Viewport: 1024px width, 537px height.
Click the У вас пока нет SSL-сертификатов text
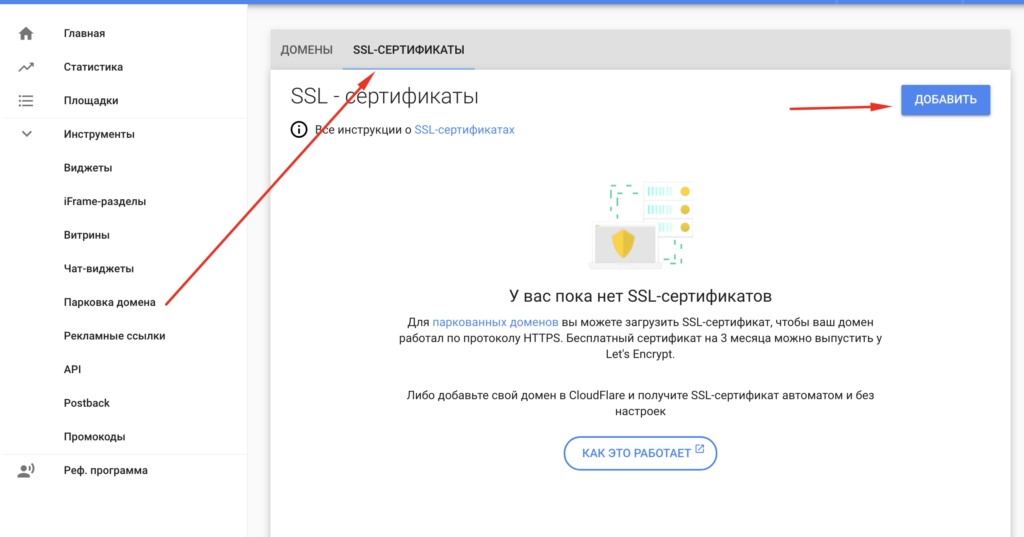point(640,296)
